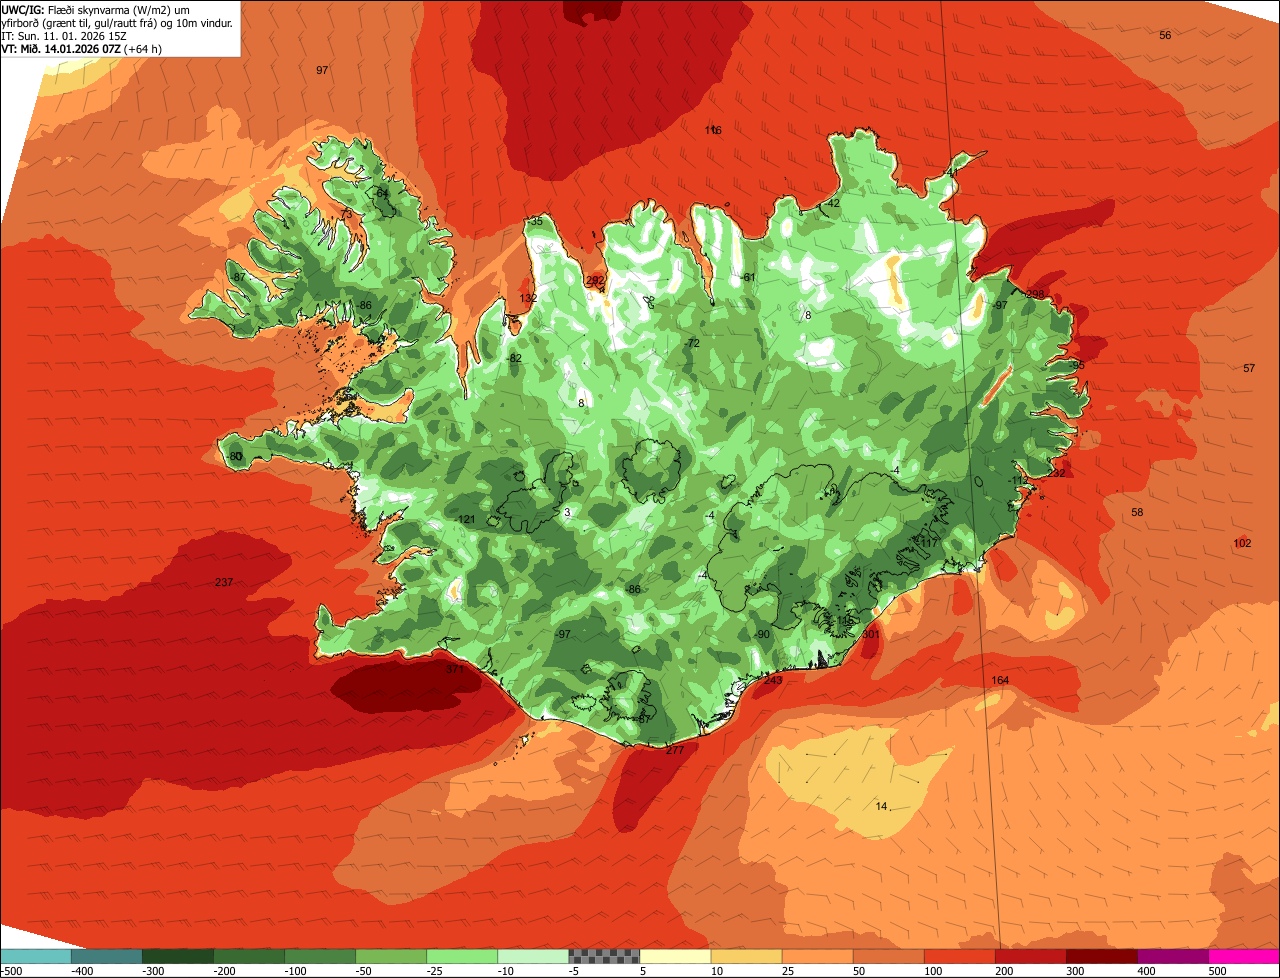
Task: Click the value 121 in western Iceland
Action: point(466,520)
